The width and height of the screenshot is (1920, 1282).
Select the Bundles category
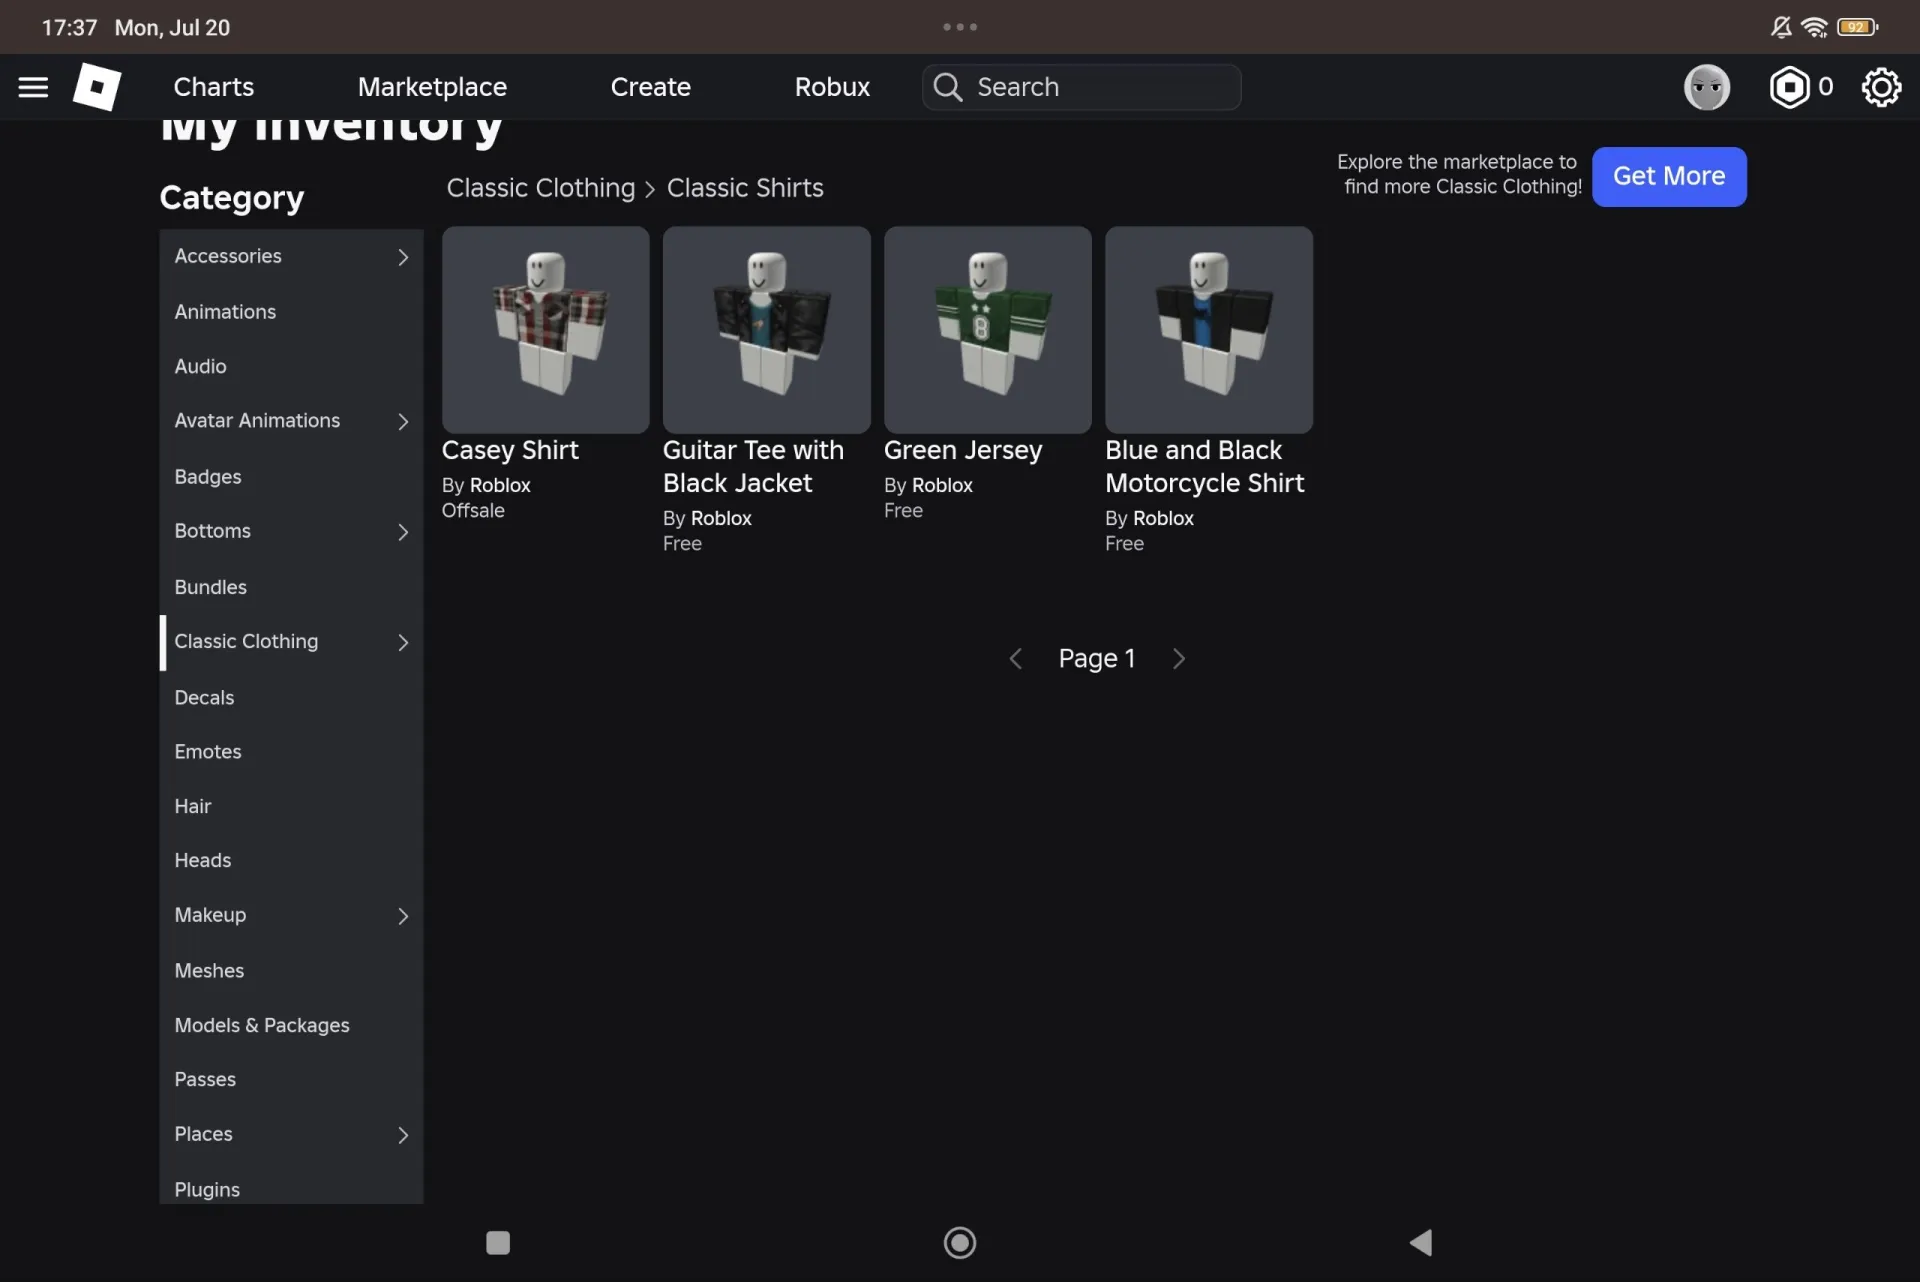coord(291,587)
